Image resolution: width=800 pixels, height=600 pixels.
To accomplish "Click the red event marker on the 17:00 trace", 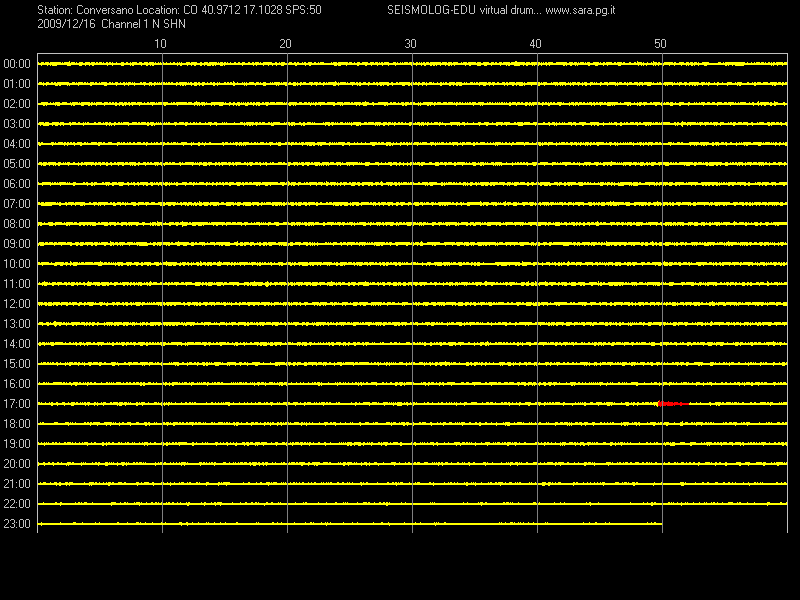I will (x=673, y=404).
